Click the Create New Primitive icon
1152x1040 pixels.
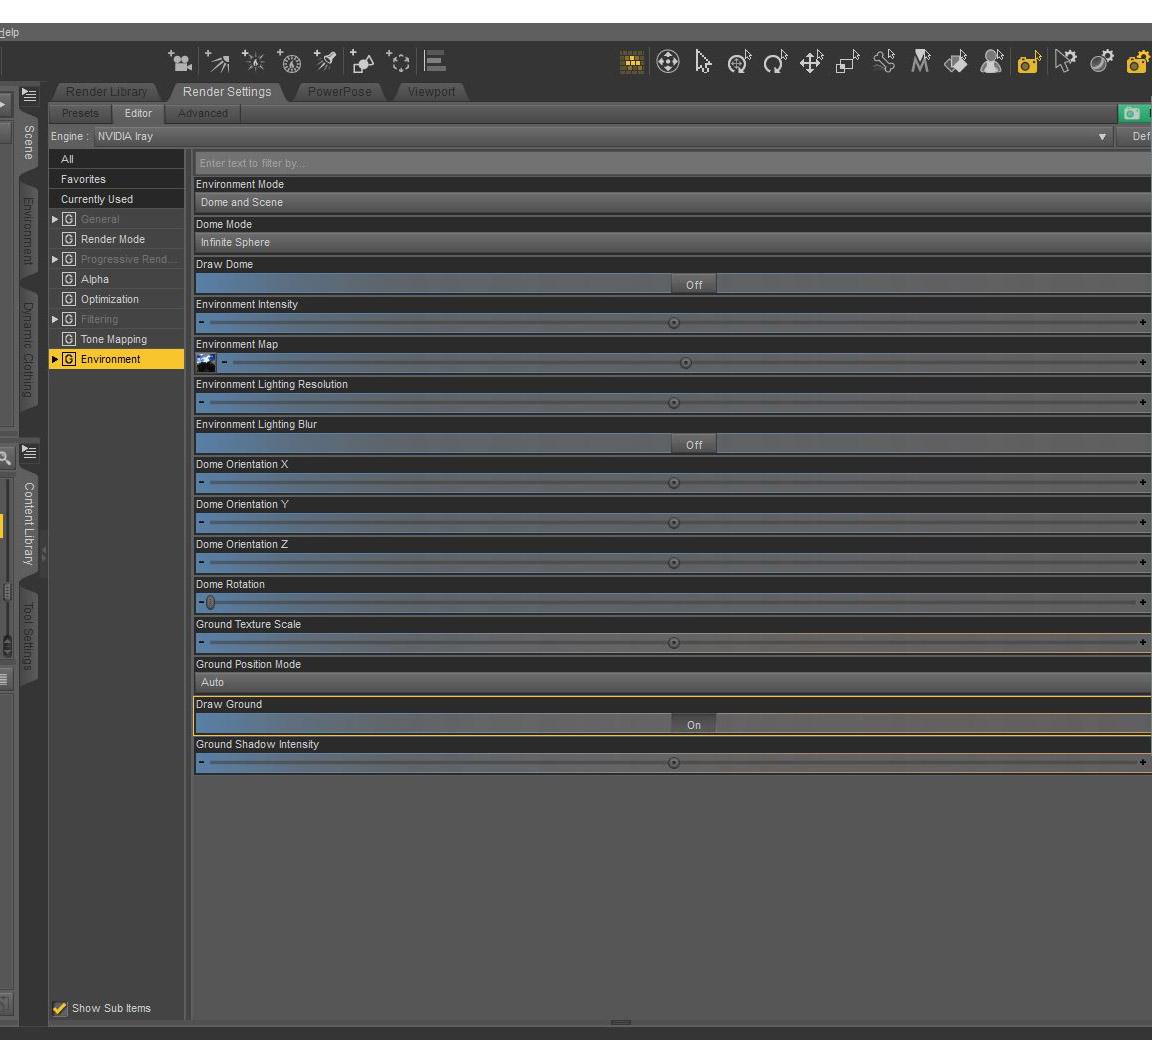coord(361,62)
